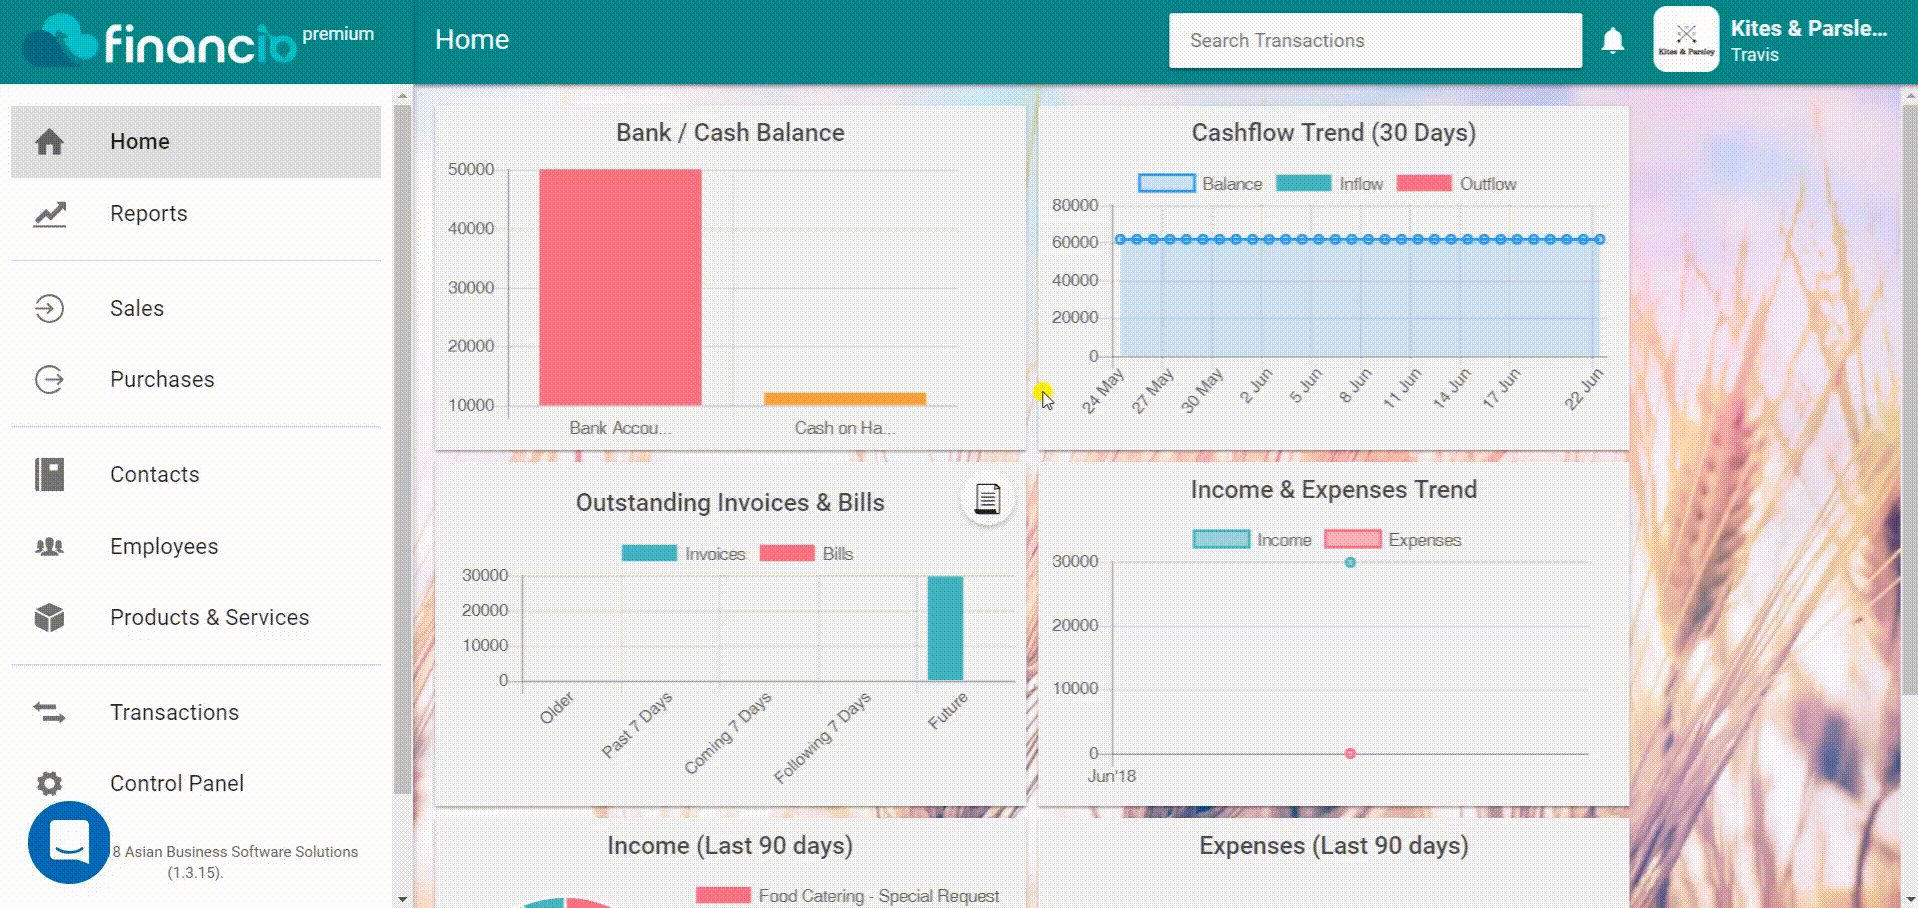Click the Control Panel gear icon
Viewport: 1918px width, 908px height.
pos(49,784)
